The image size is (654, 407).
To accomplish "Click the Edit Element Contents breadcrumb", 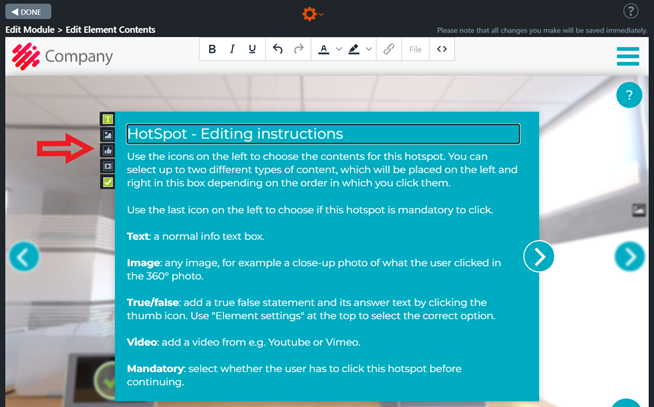I will tap(110, 30).
